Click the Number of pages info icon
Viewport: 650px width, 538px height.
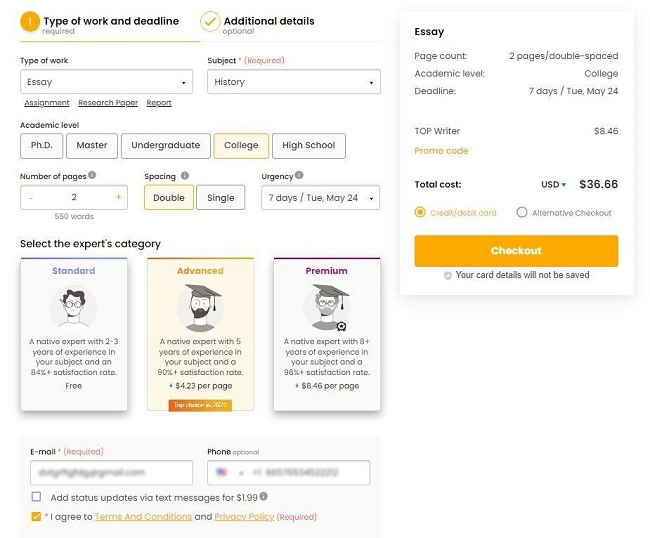pyautogui.click(x=92, y=175)
